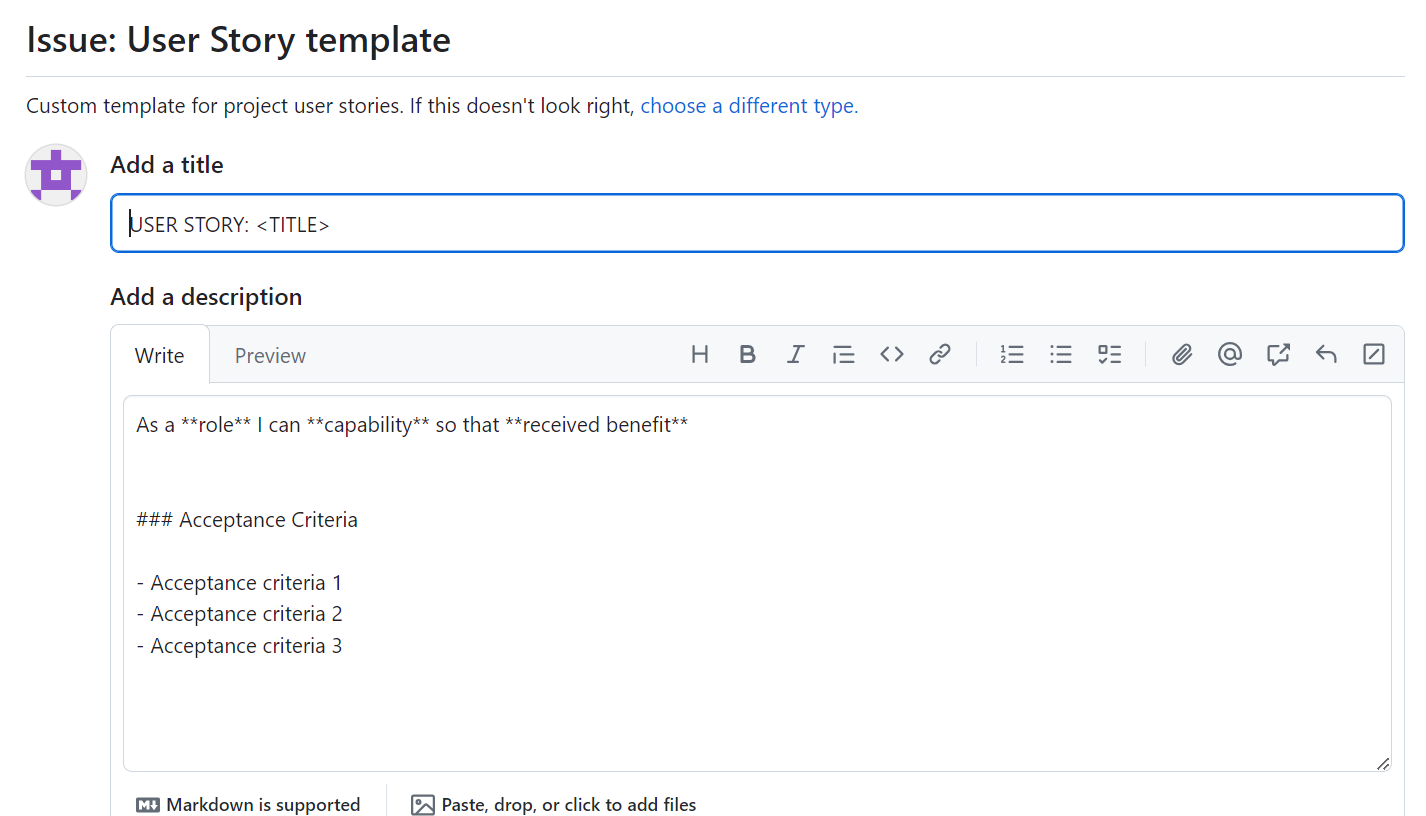Focus the issue title input field

tap(757, 224)
